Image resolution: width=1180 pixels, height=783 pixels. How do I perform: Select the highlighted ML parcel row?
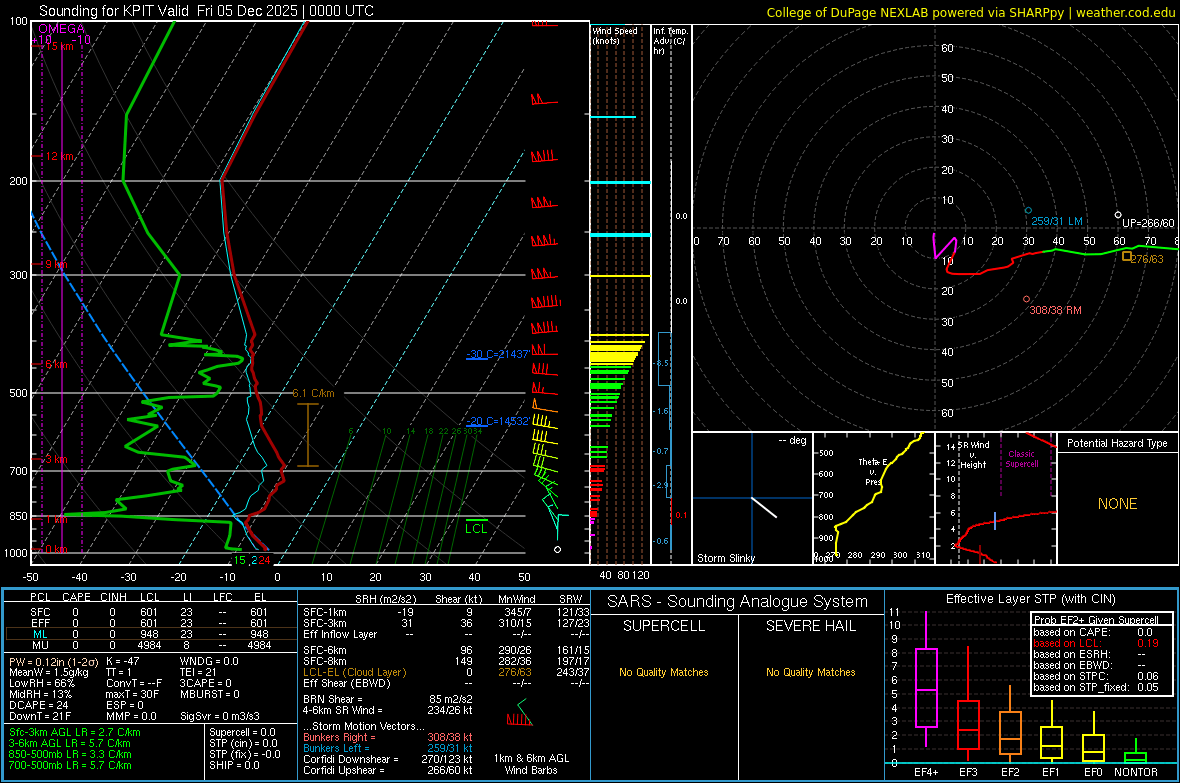tap(149, 634)
